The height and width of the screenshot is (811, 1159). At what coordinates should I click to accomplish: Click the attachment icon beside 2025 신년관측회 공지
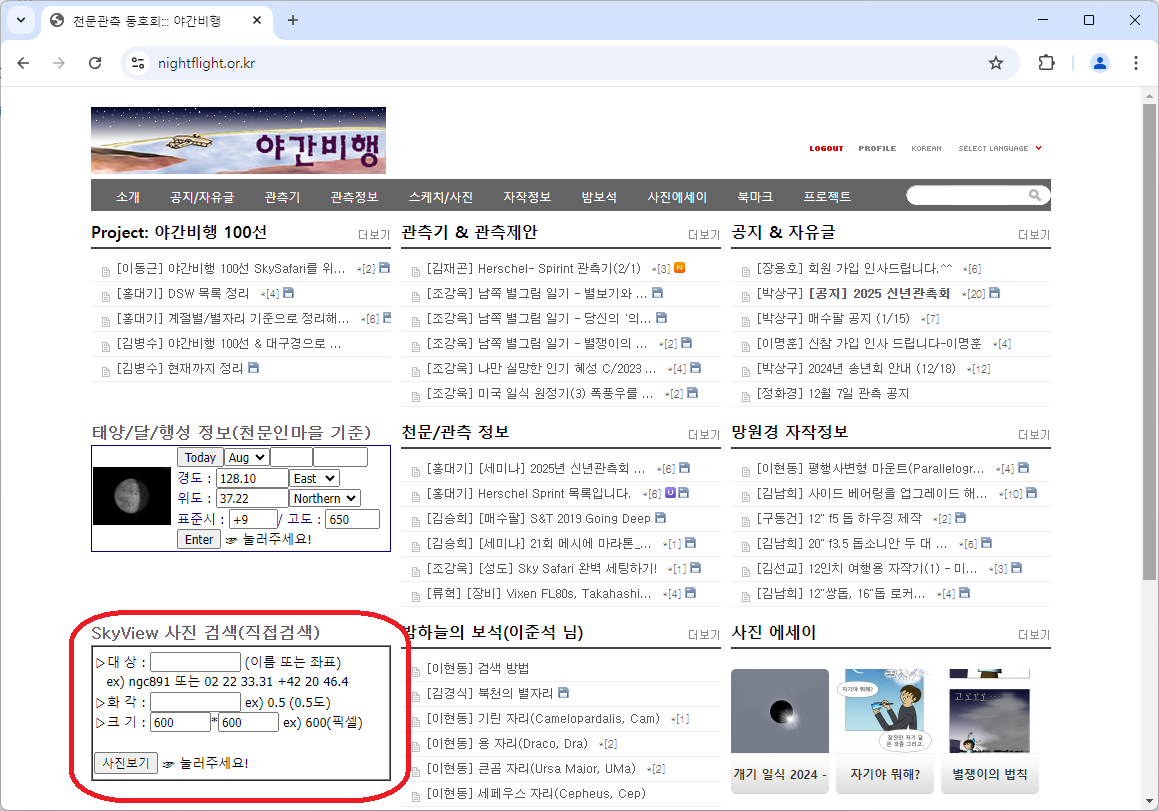coord(994,293)
